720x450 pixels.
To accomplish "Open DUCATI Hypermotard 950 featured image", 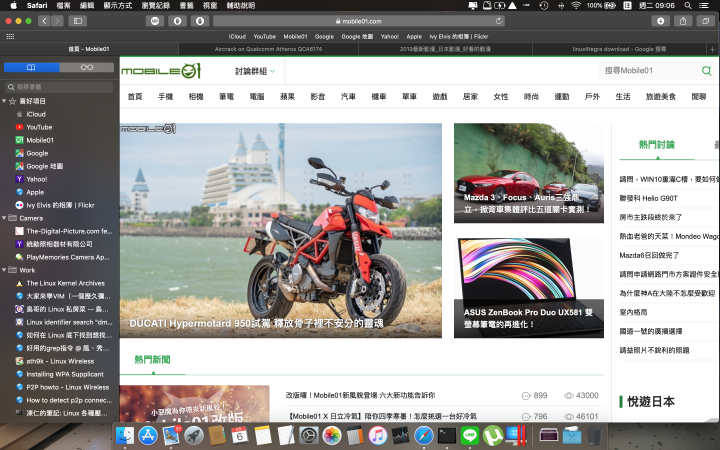I will coord(281,230).
